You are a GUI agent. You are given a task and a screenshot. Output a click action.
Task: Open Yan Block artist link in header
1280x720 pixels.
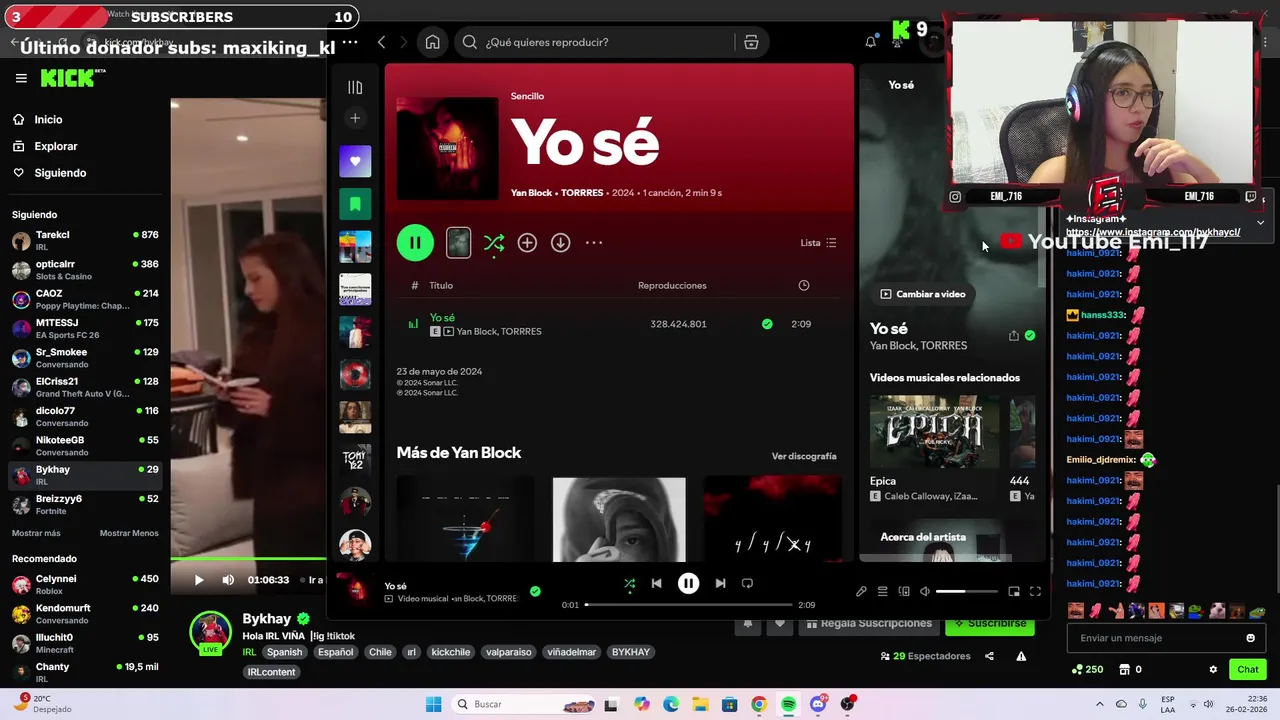(x=531, y=193)
